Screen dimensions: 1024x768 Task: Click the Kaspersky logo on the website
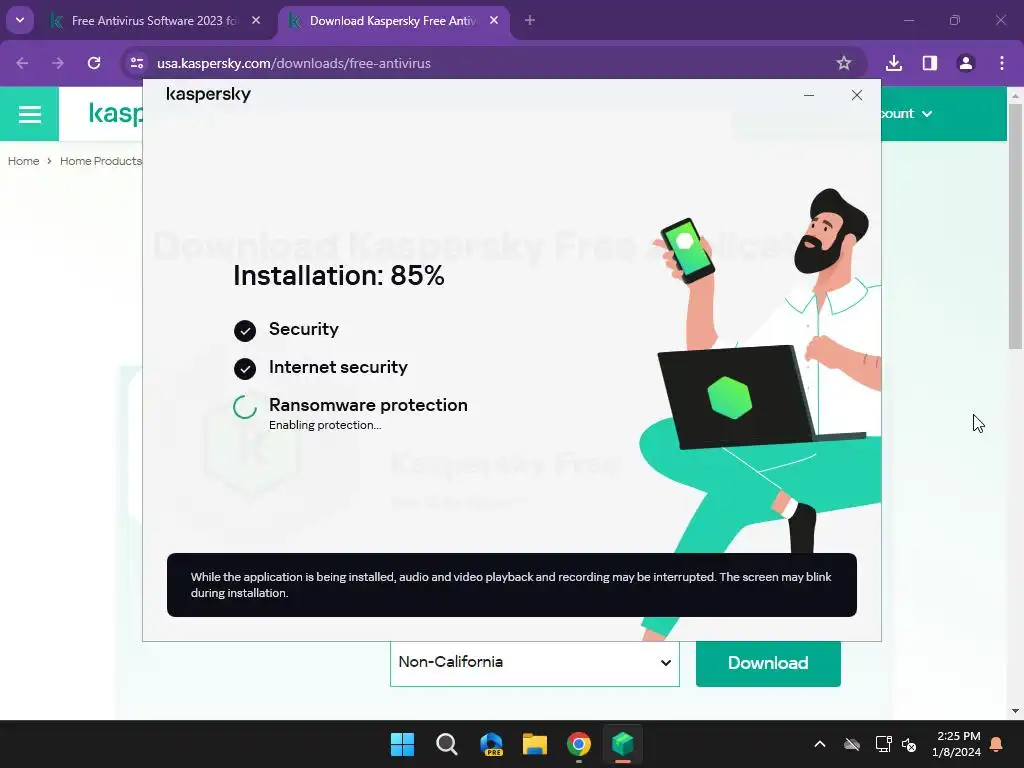pos(116,114)
